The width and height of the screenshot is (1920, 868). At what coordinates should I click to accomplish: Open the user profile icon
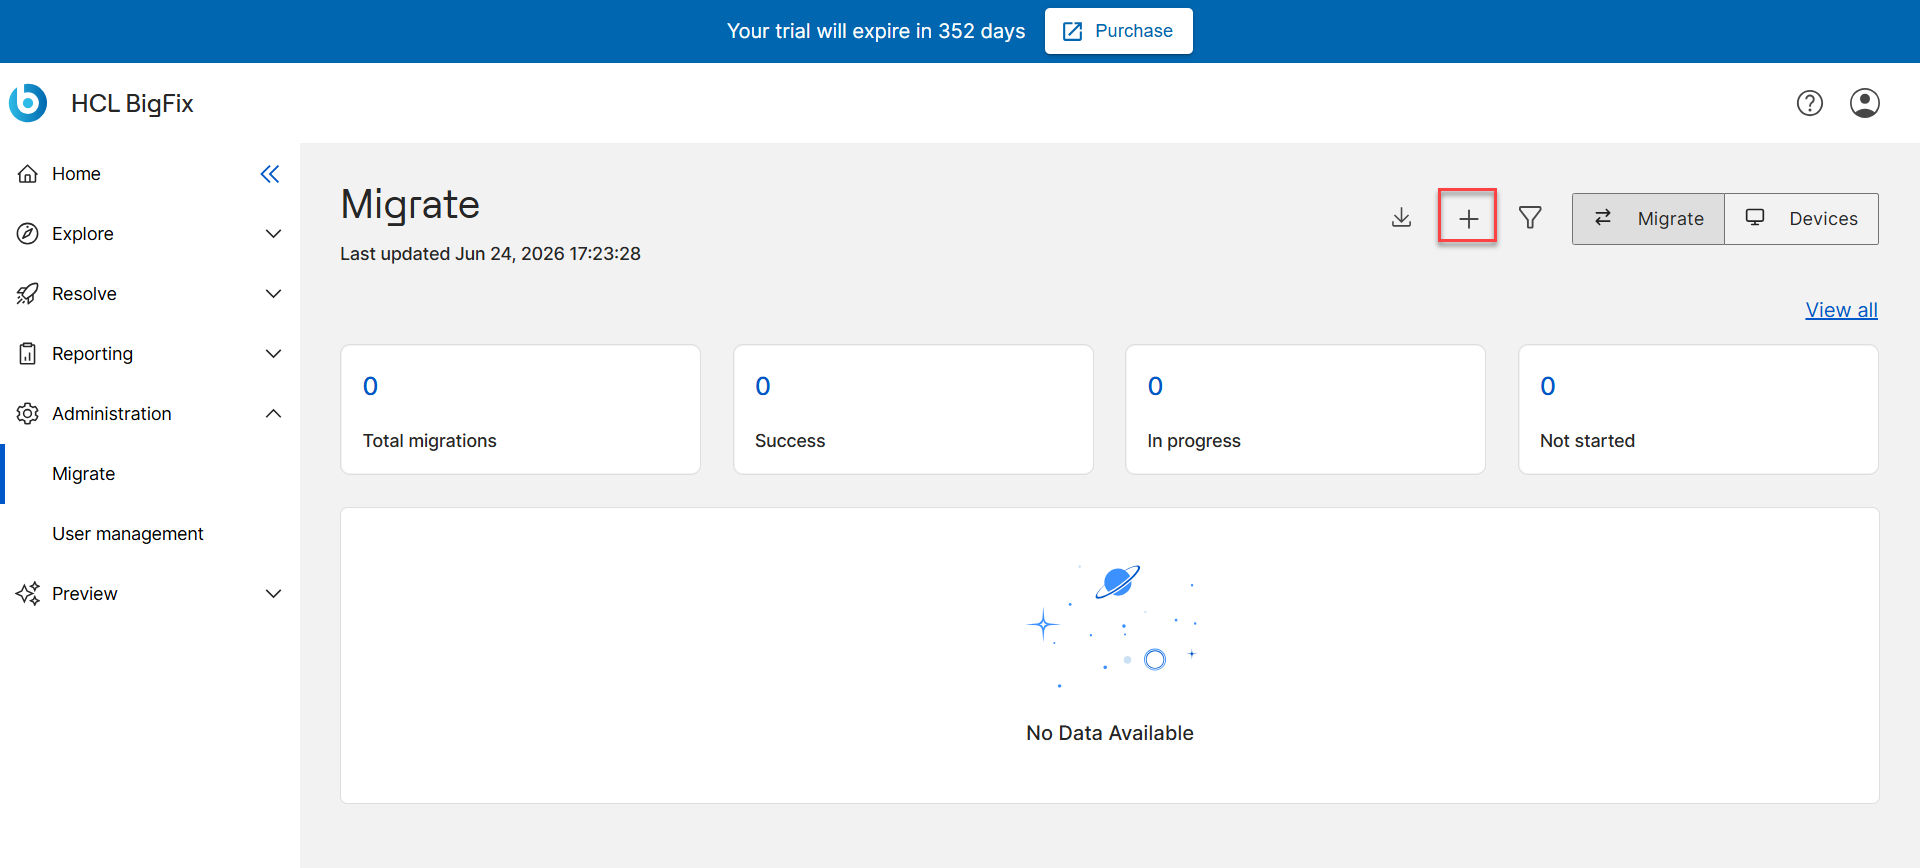point(1864,103)
